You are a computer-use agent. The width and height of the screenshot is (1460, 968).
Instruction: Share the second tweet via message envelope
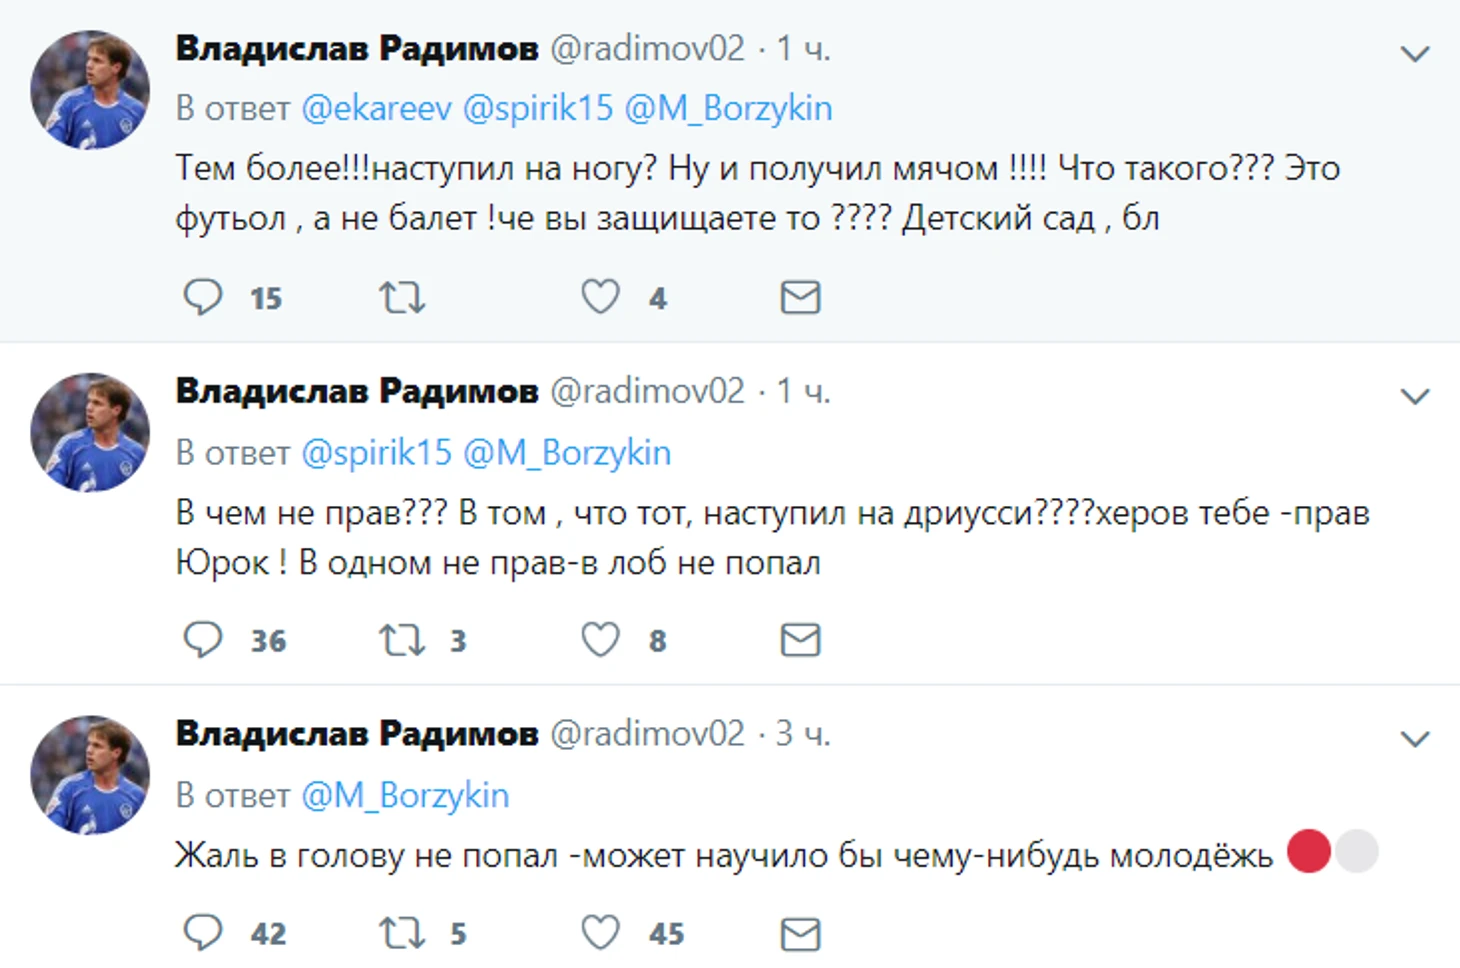click(x=800, y=640)
